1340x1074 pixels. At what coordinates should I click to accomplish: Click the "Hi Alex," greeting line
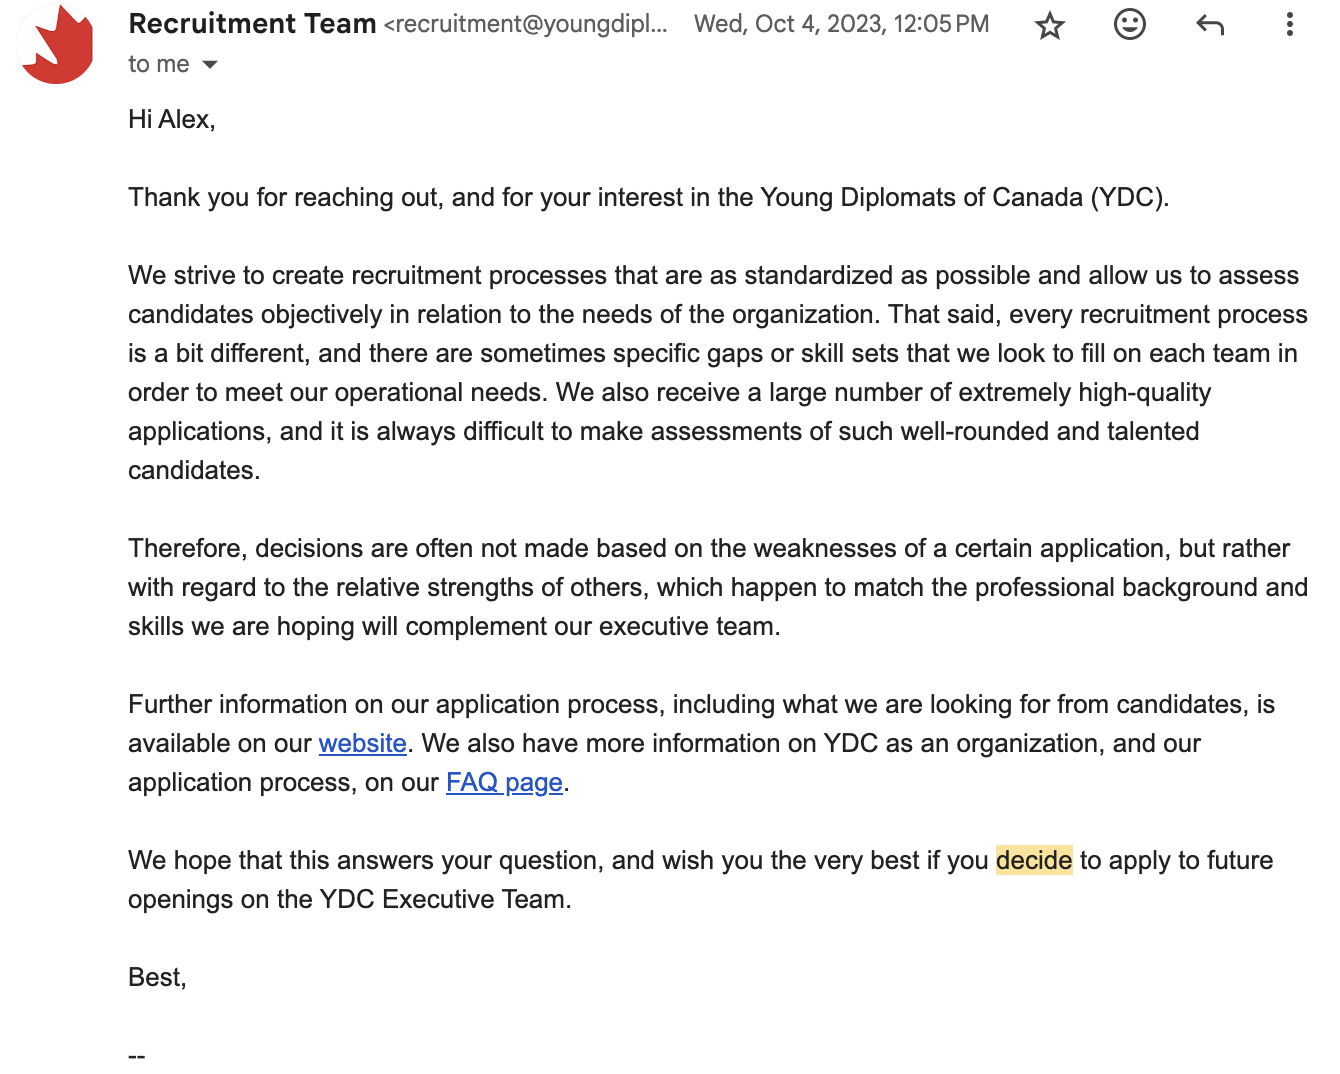pos(172,120)
